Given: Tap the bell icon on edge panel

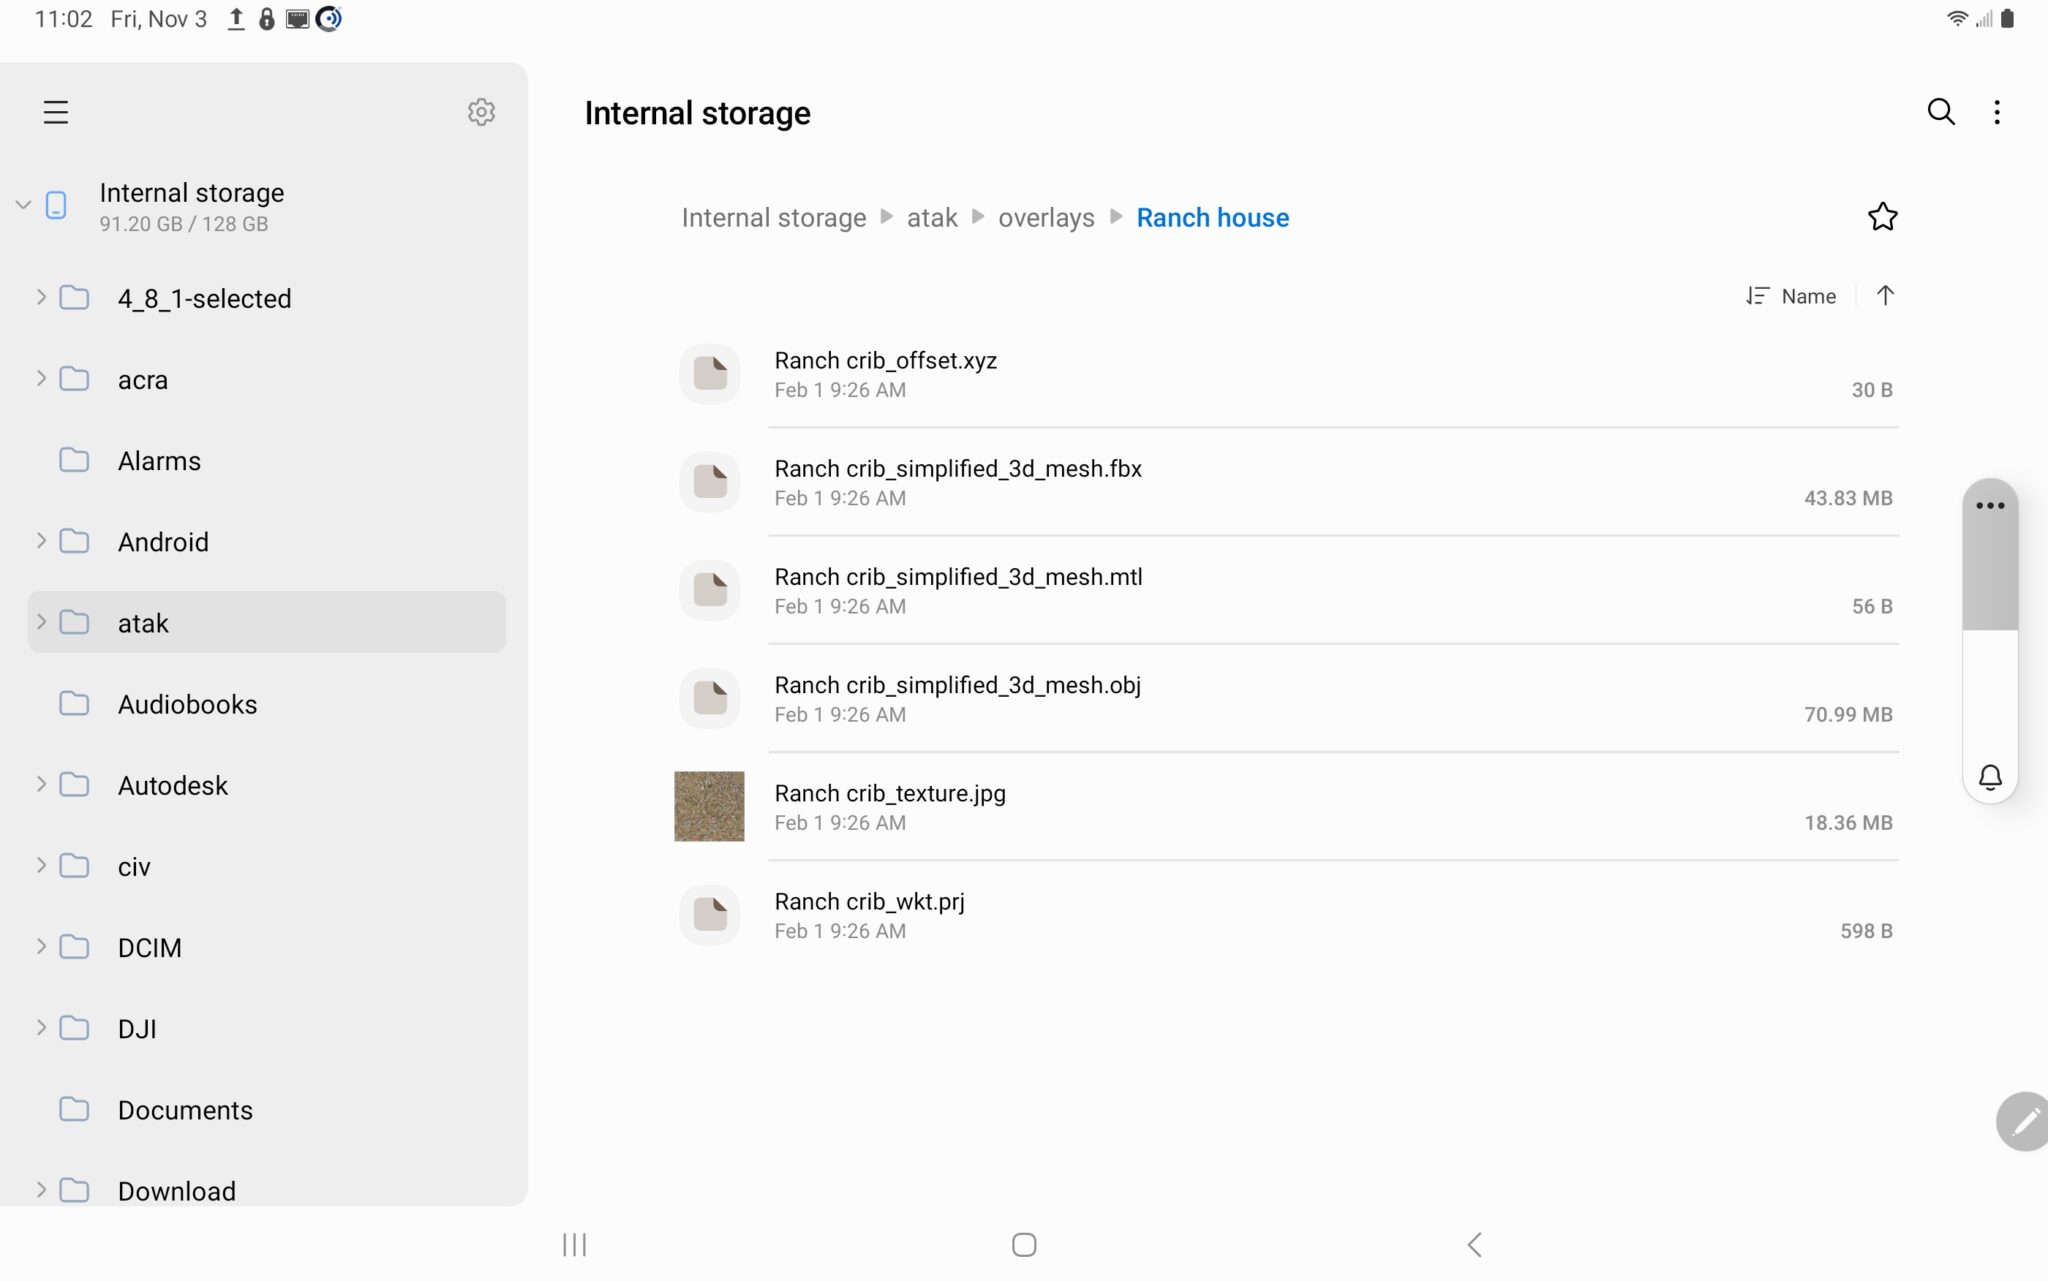Looking at the screenshot, I should tap(1990, 777).
